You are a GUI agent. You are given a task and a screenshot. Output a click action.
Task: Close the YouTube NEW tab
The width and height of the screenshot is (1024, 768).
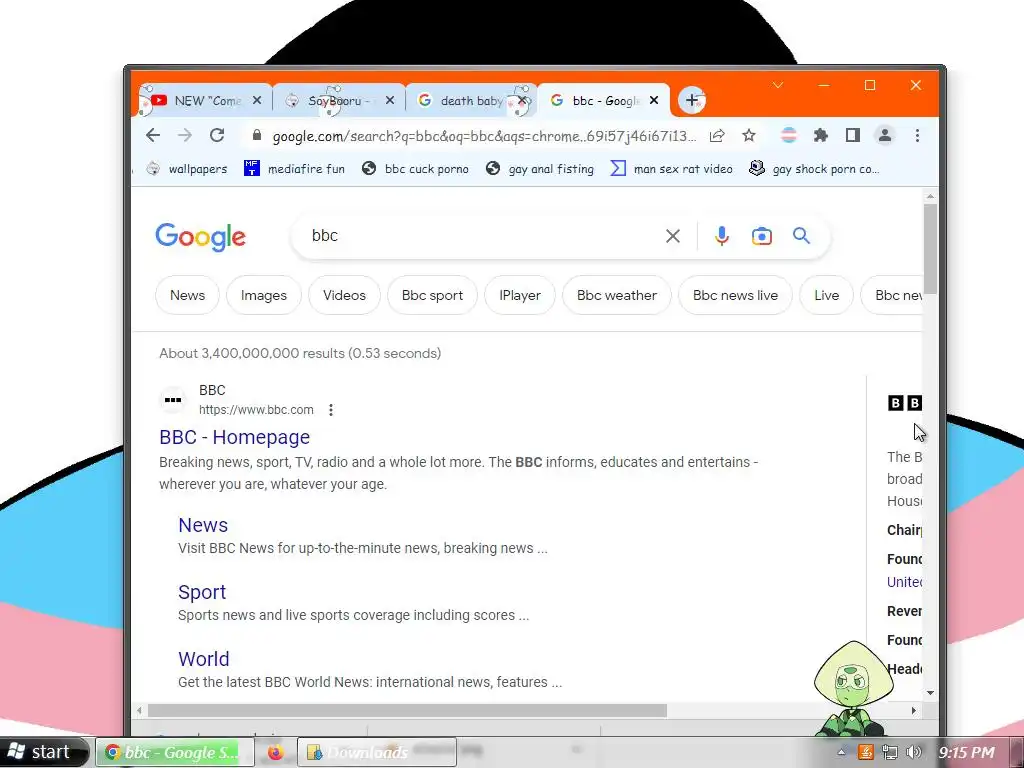coord(257,101)
